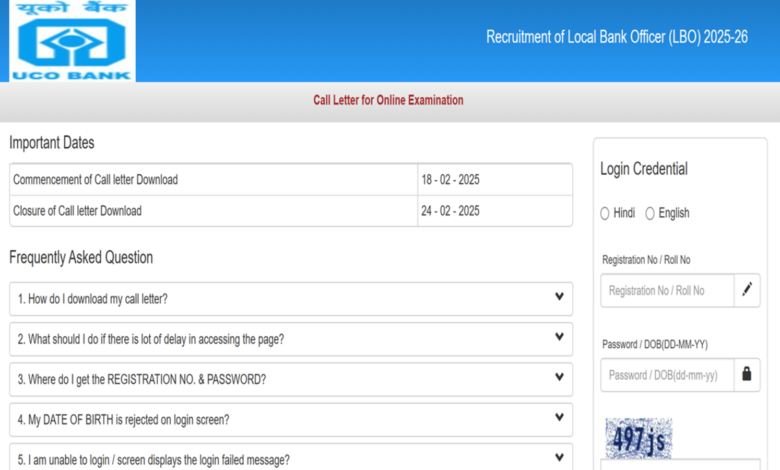Click the 'Frequently Asked Question' heading
This screenshot has height=470, width=780.
coord(81,258)
